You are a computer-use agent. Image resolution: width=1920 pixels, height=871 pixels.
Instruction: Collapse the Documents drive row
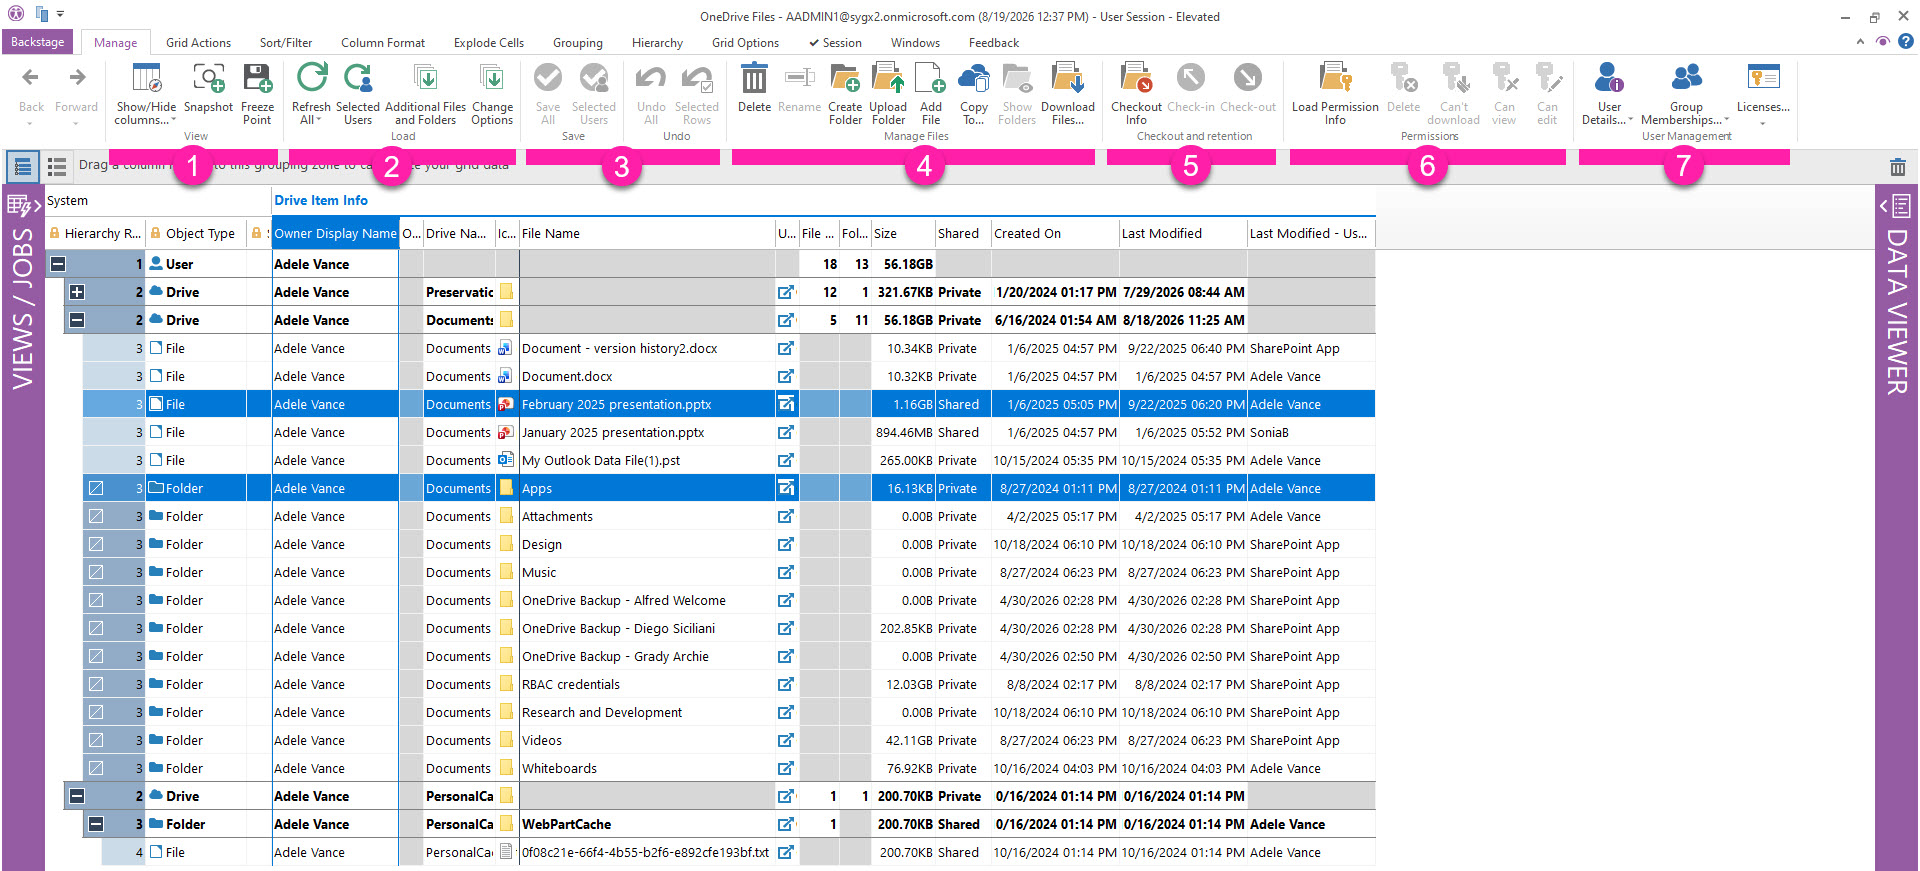[77, 321]
